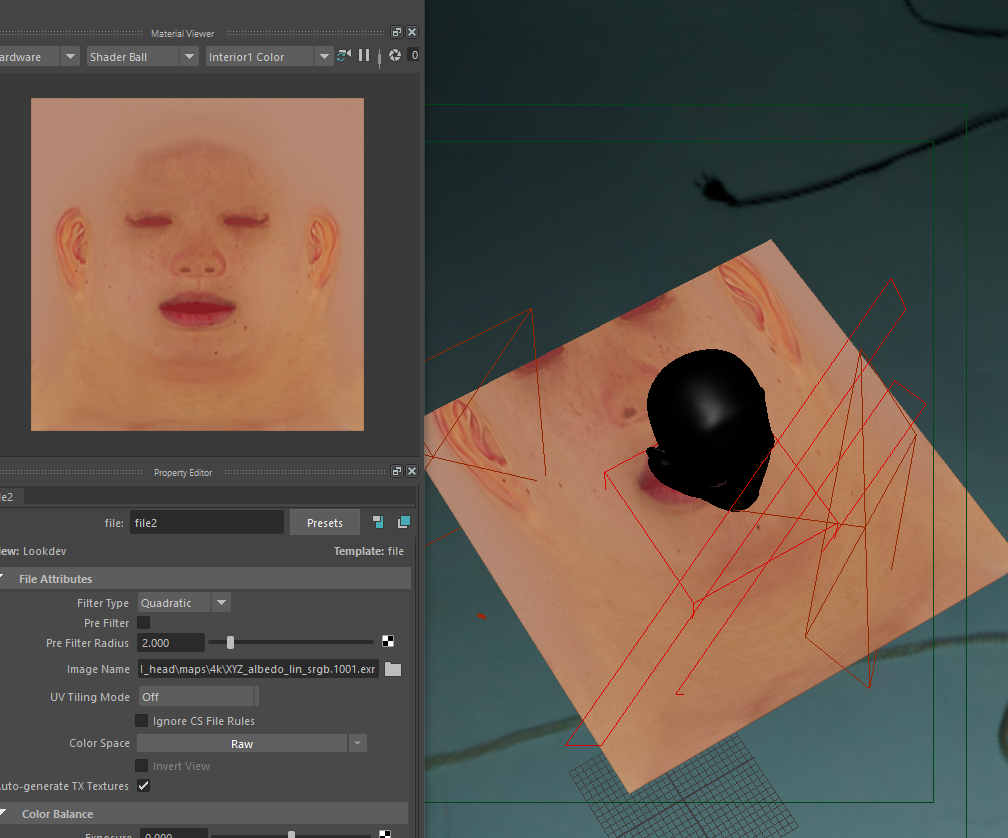Click the 'Filter Type' label
The width and height of the screenshot is (1008, 838).
click(103, 603)
